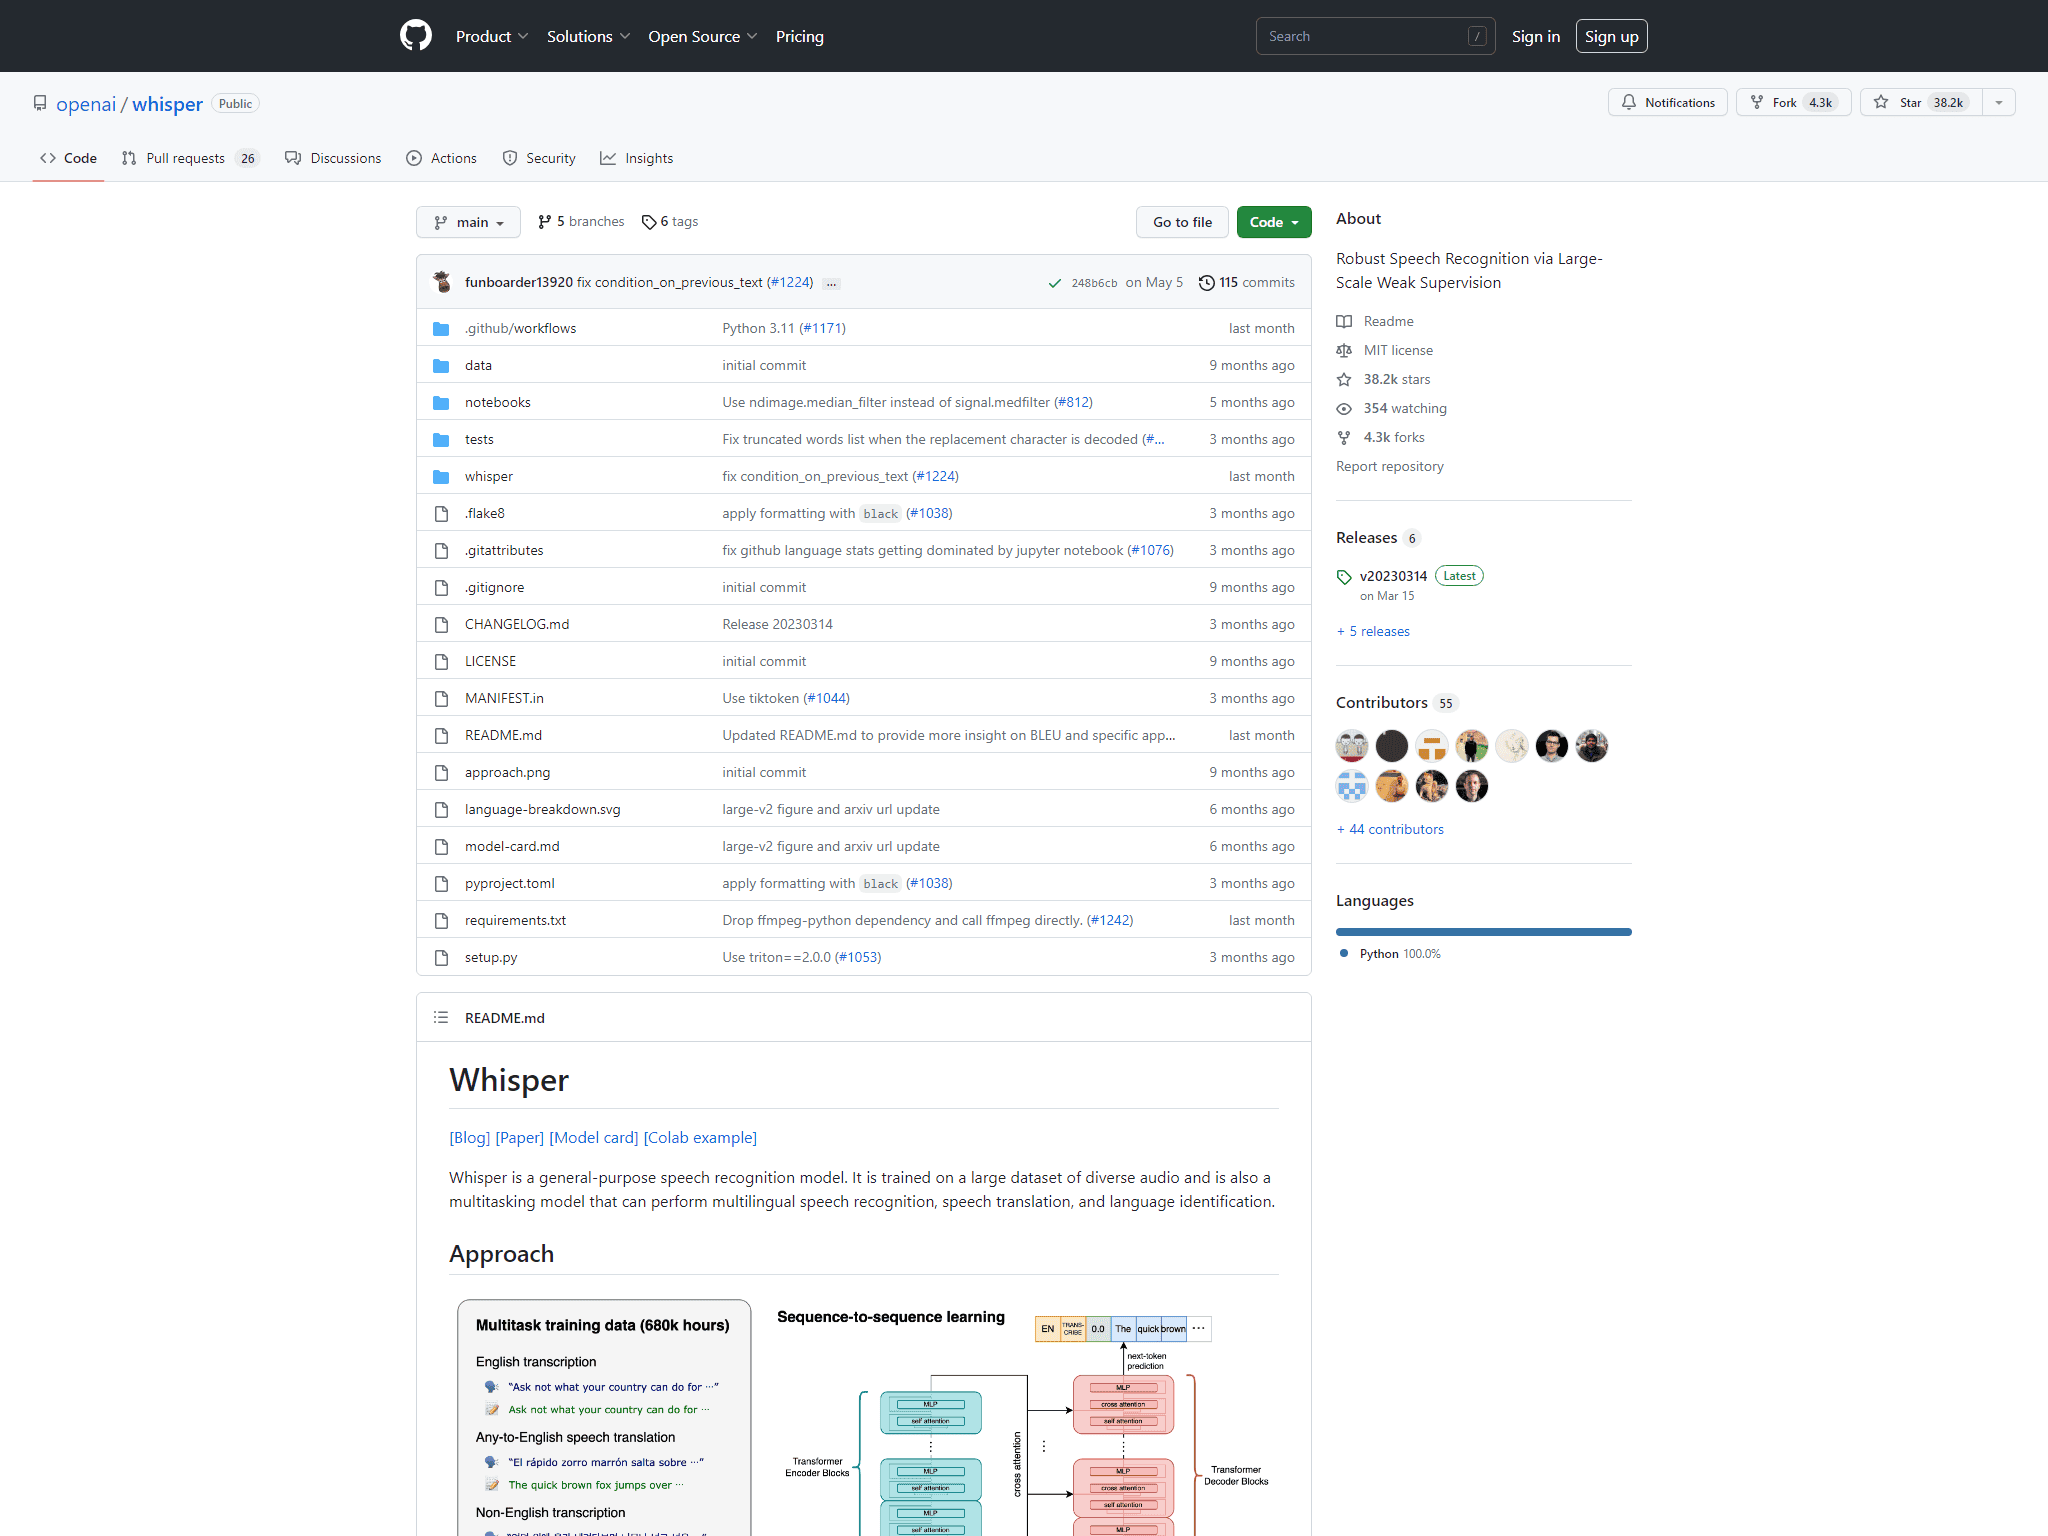Click the approach diagram image
2048x1536 pixels.
(x=864, y=1415)
